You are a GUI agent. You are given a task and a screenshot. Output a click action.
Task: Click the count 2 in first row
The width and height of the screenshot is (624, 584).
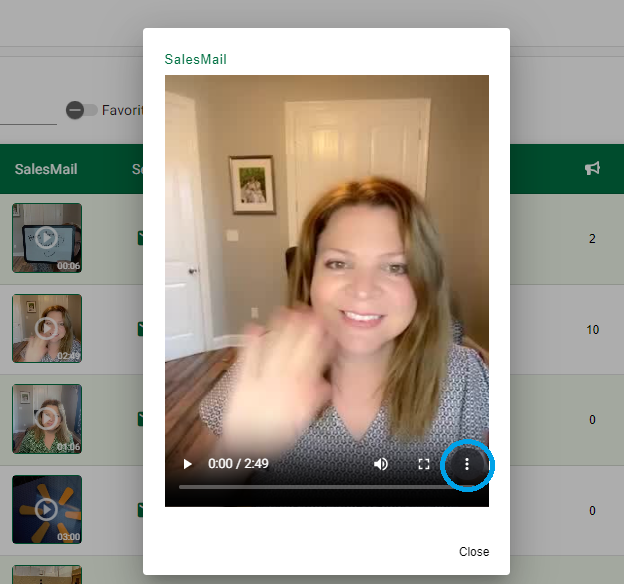coord(592,239)
